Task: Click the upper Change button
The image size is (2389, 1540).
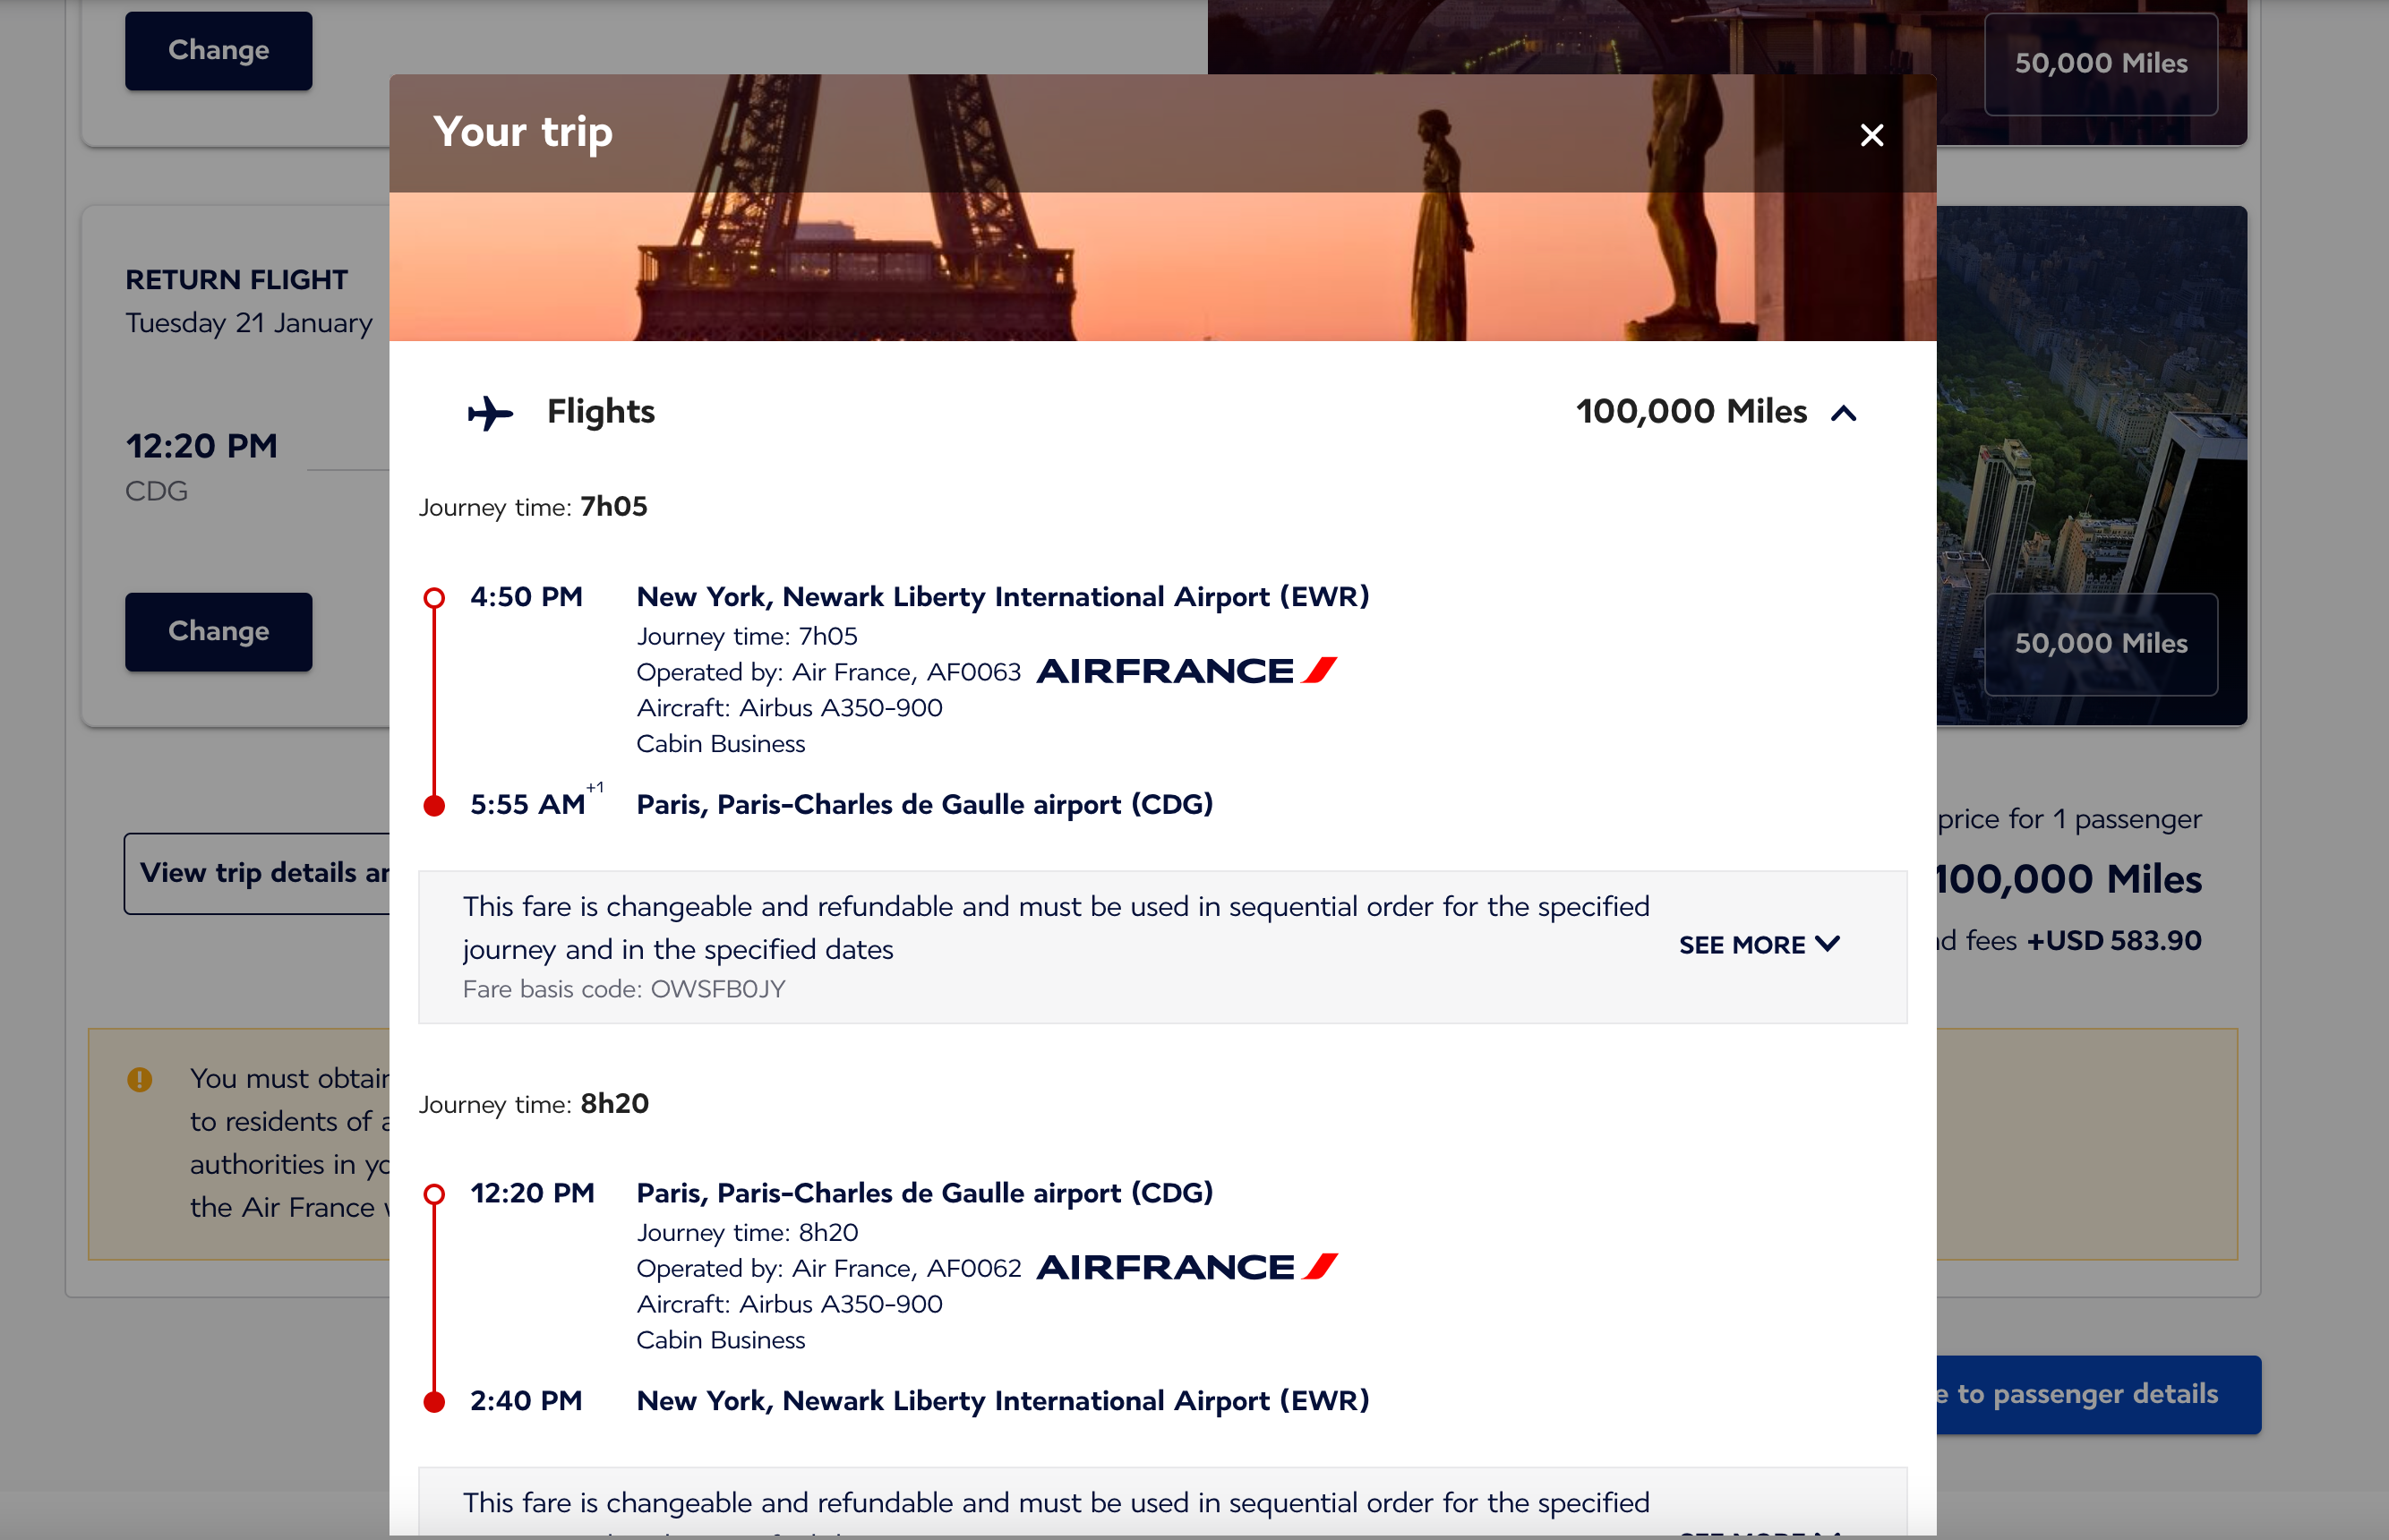Action: point(218,50)
